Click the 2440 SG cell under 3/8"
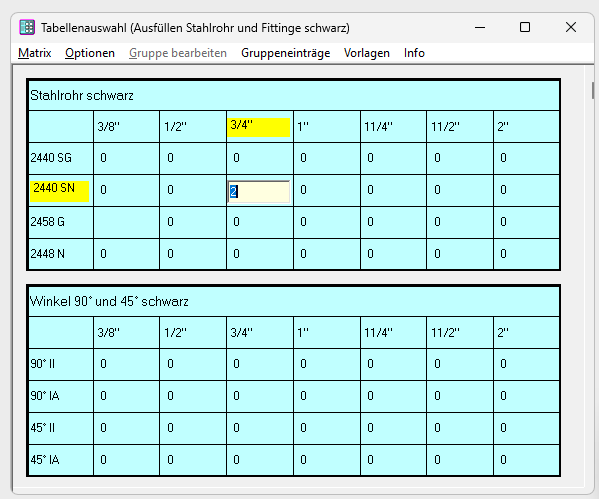Viewport: 599px width, 499px height. pyautogui.click(x=126, y=158)
